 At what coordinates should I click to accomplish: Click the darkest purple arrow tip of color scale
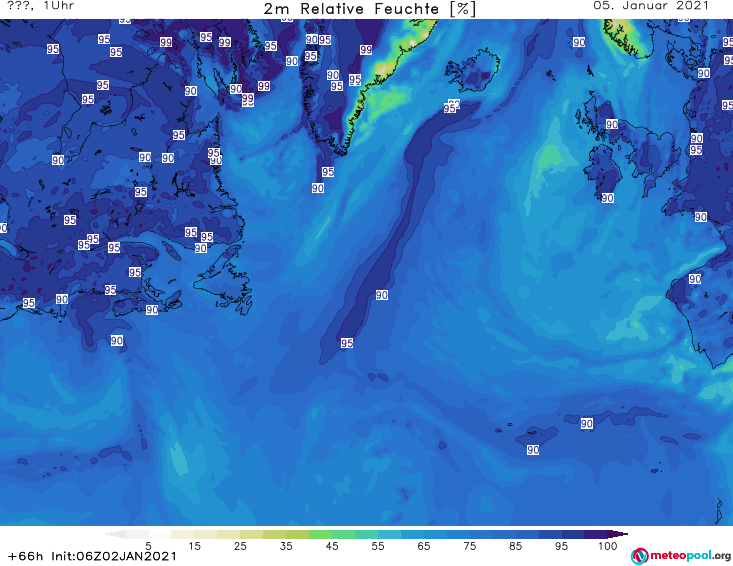tap(619, 534)
